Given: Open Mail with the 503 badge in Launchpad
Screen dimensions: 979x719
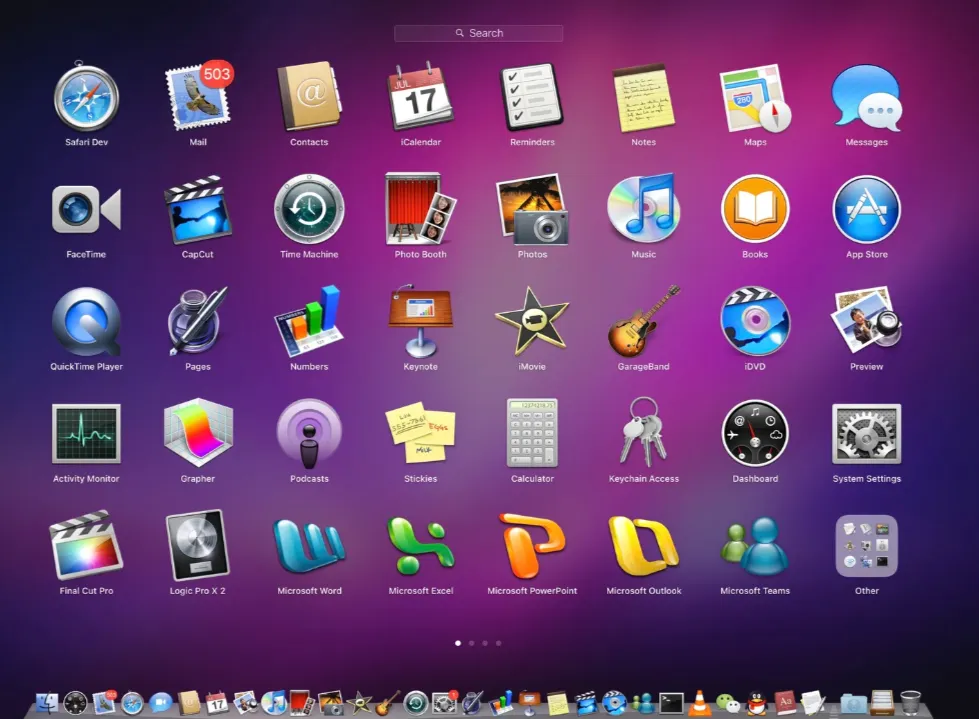Looking at the screenshot, I should click(198, 97).
